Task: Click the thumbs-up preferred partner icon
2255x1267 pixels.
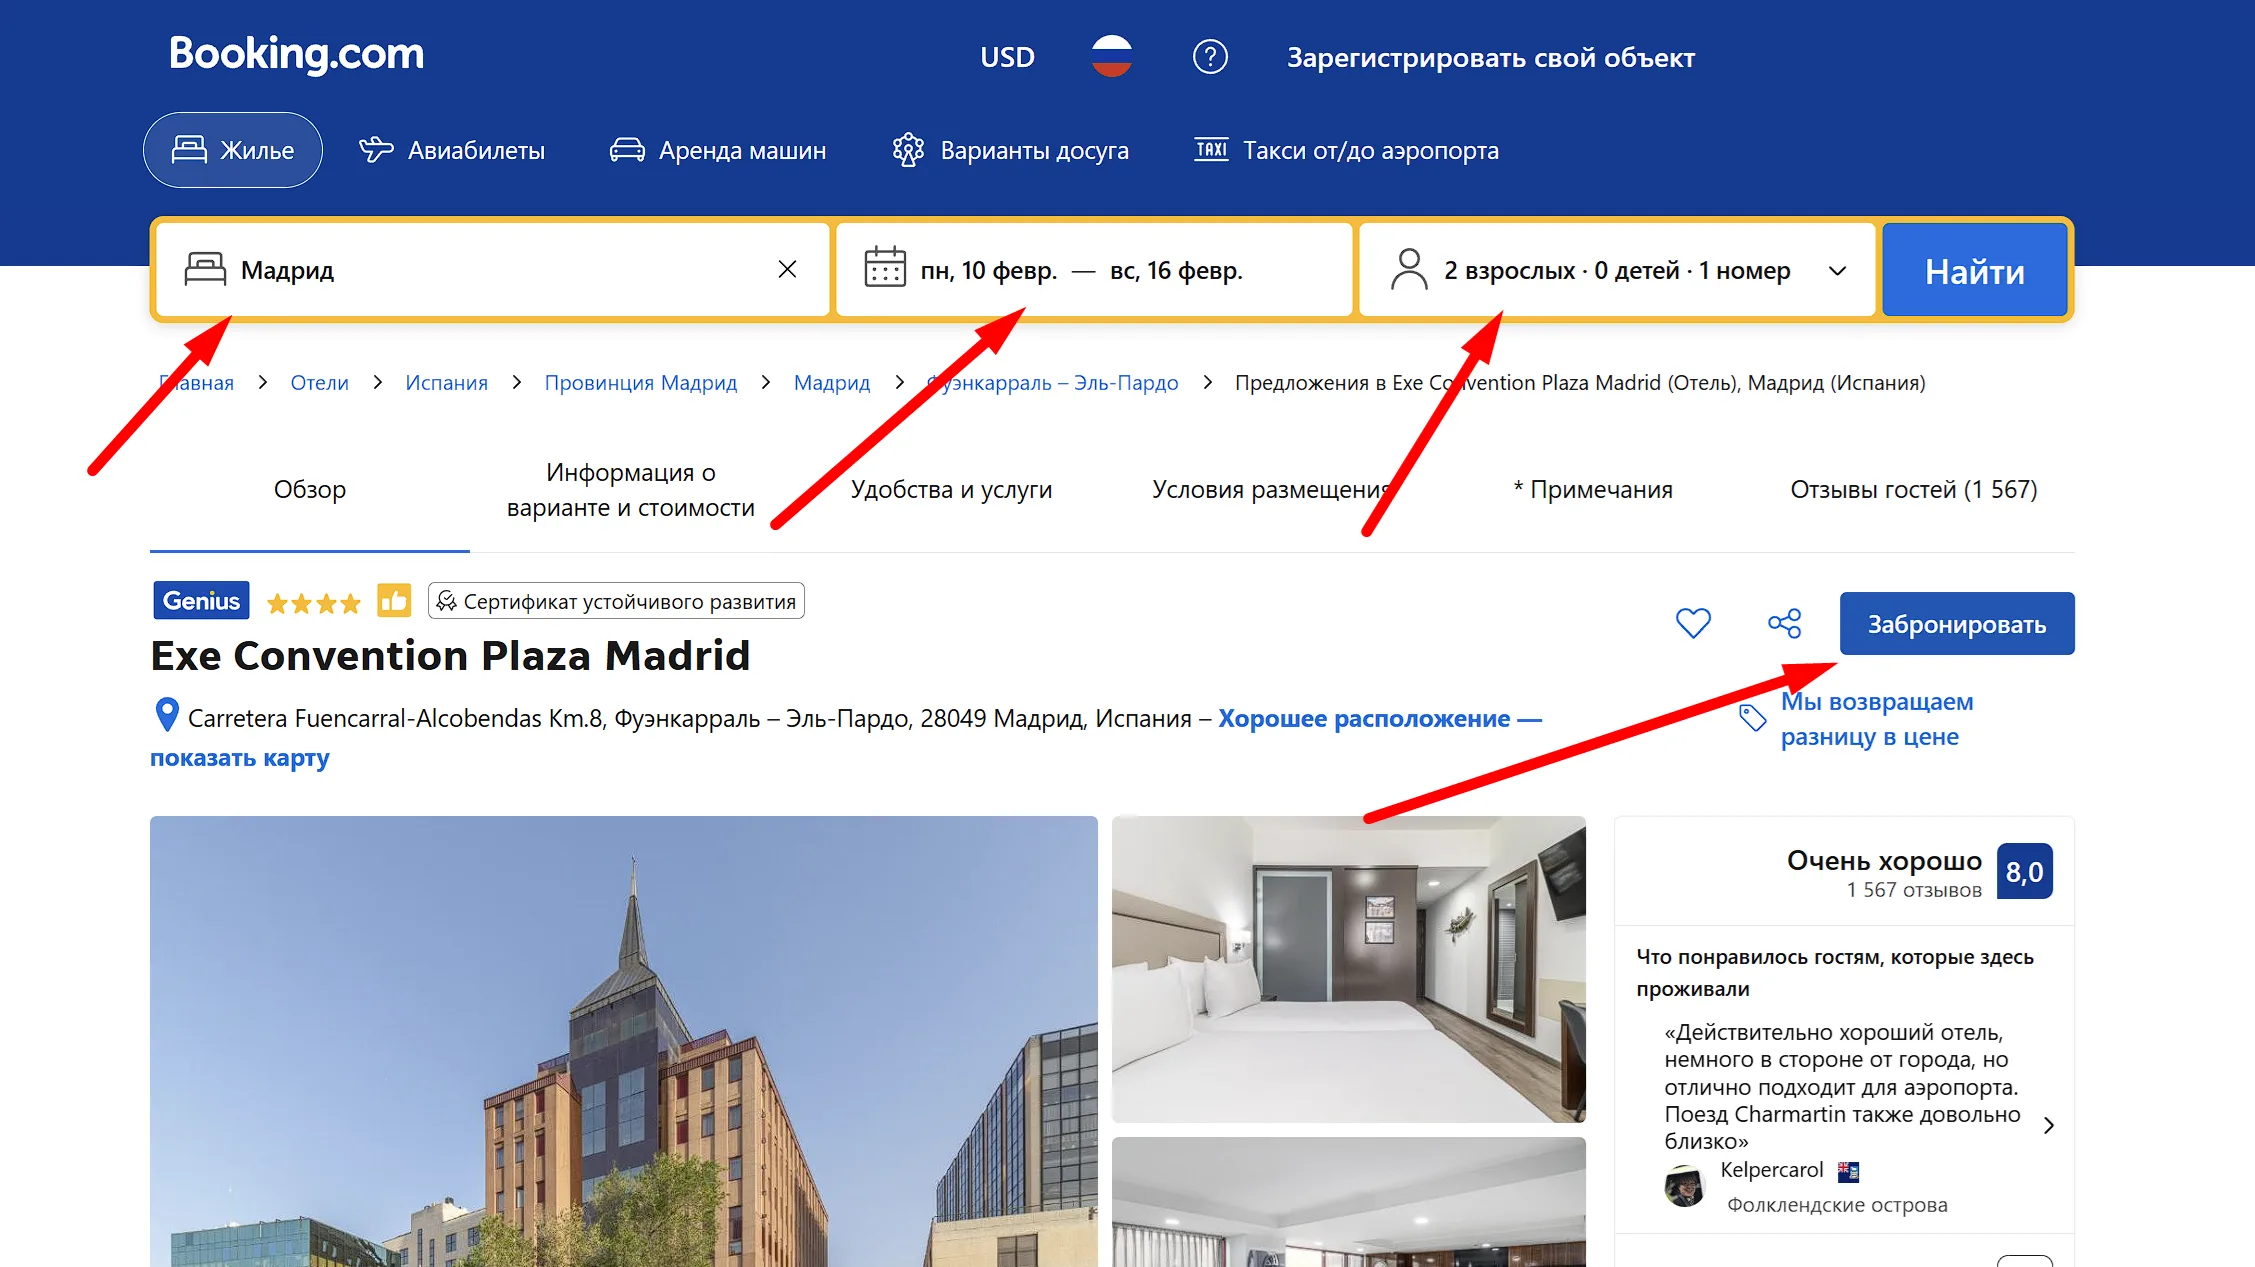Action: pos(394,601)
